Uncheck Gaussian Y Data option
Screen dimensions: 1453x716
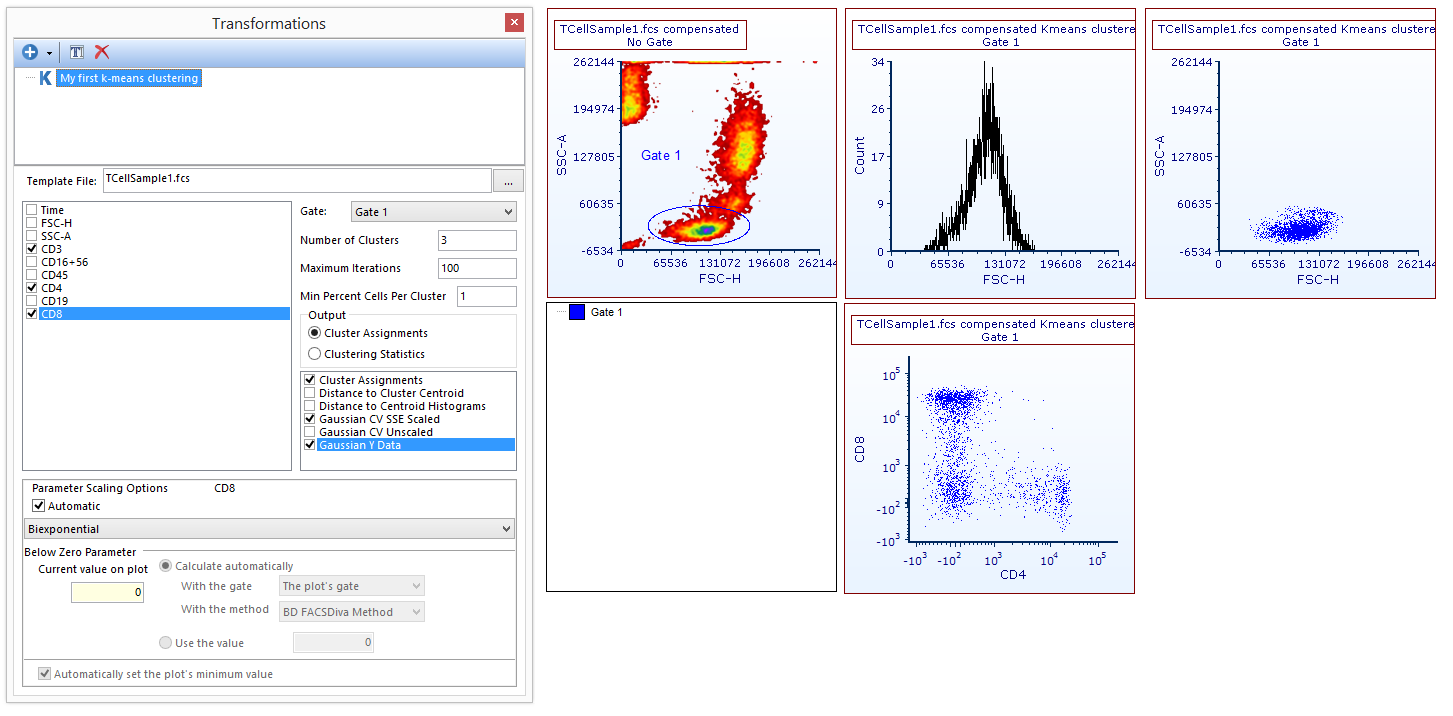310,445
